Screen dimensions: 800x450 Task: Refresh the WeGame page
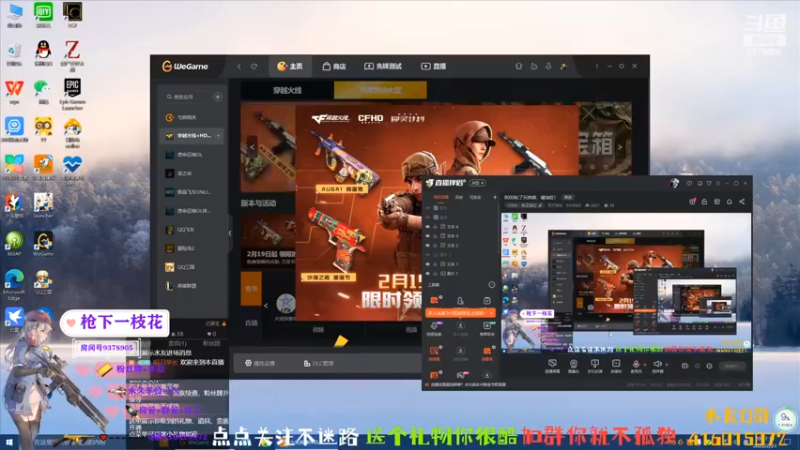click(x=254, y=66)
